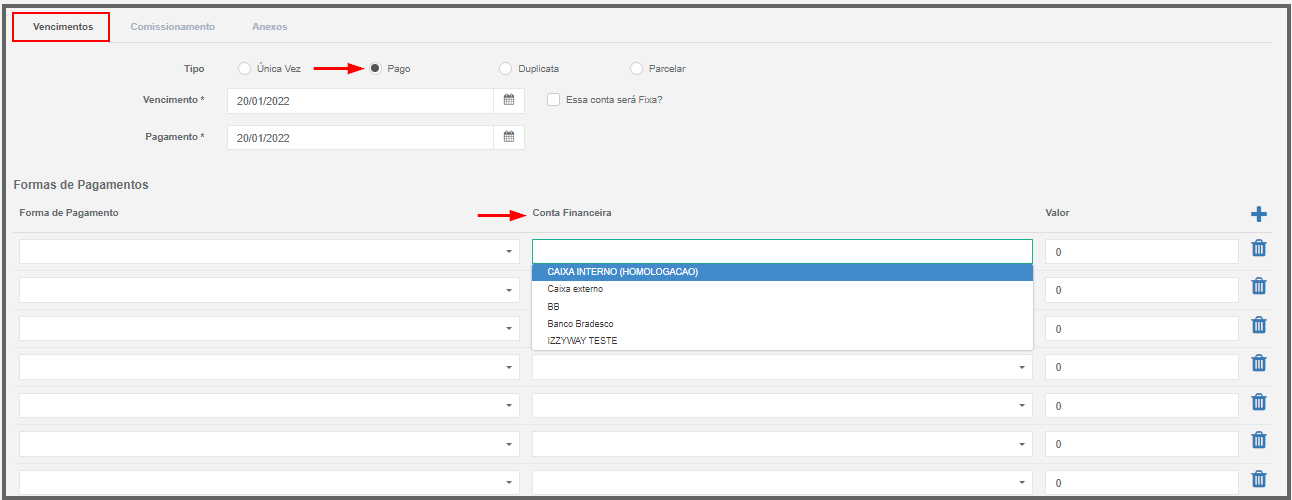
Task: Open the Anexos tab
Action: [269, 27]
